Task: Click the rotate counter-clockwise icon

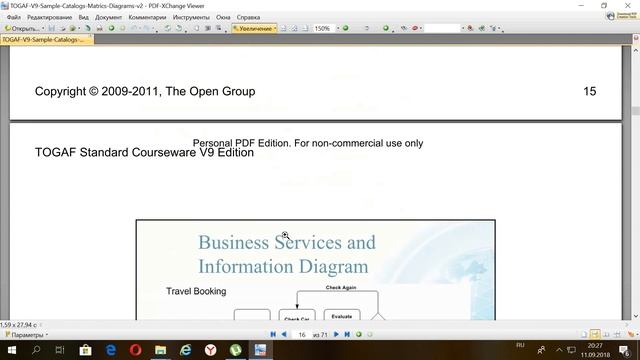Action: pyautogui.click(x=167, y=28)
